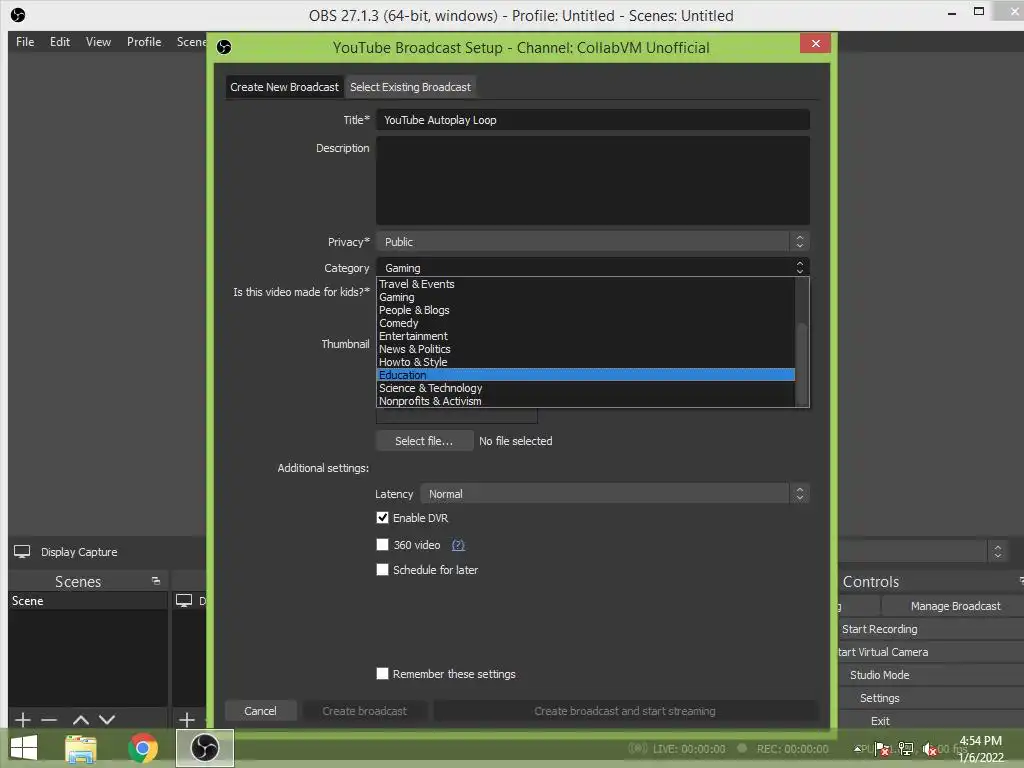Select Science & Technology category
Screen dimensions: 1024x768
586,388
